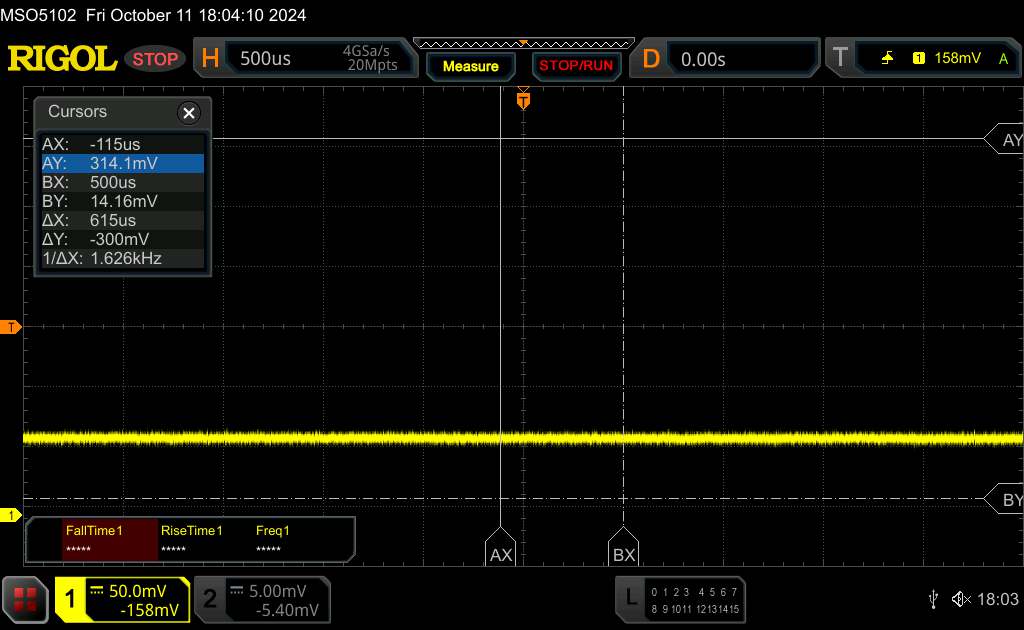Select the FallTime1 measurement item
1024x630 pixels.
click(94, 539)
